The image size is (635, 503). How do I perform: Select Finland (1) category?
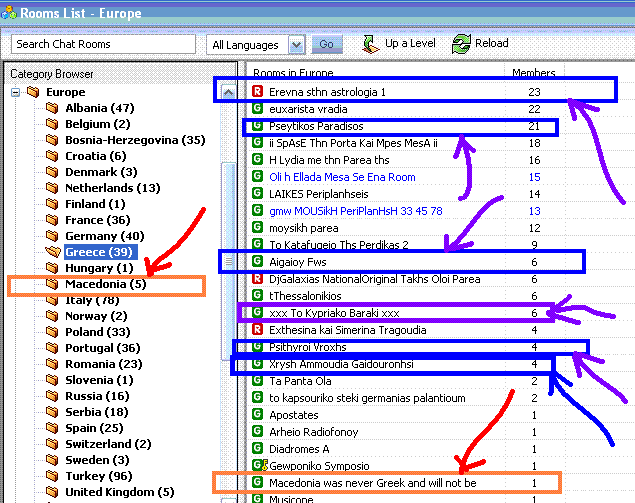pos(95,204)
